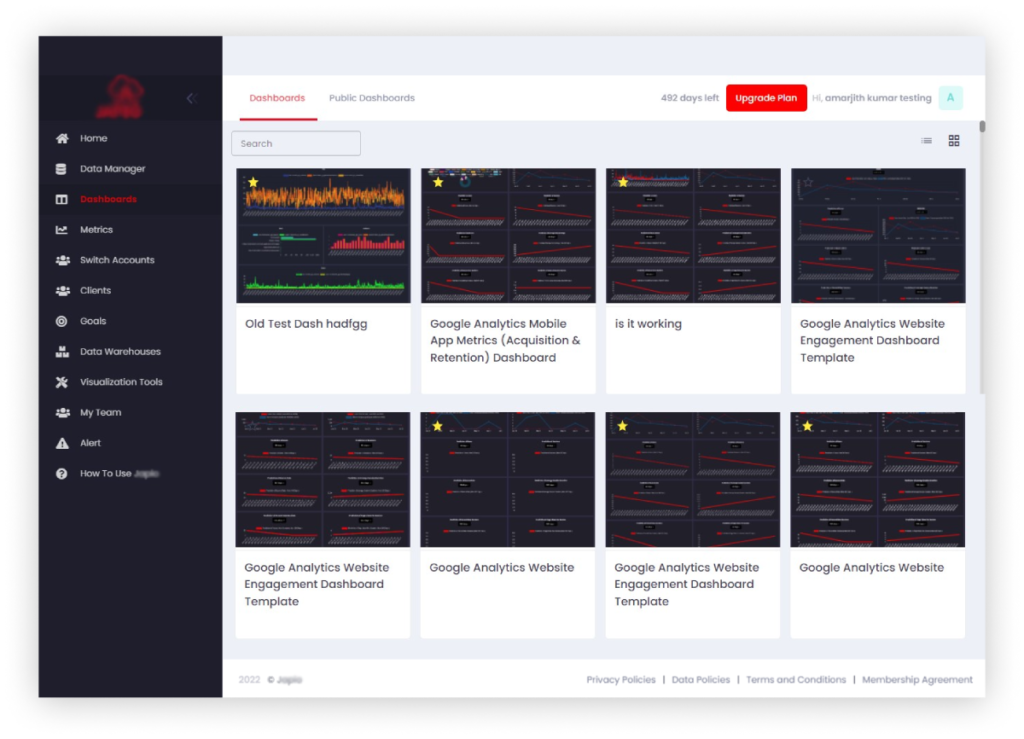Select the Visualization Tools wrench icon
The image size is (1024, 739).
[62, 382]
